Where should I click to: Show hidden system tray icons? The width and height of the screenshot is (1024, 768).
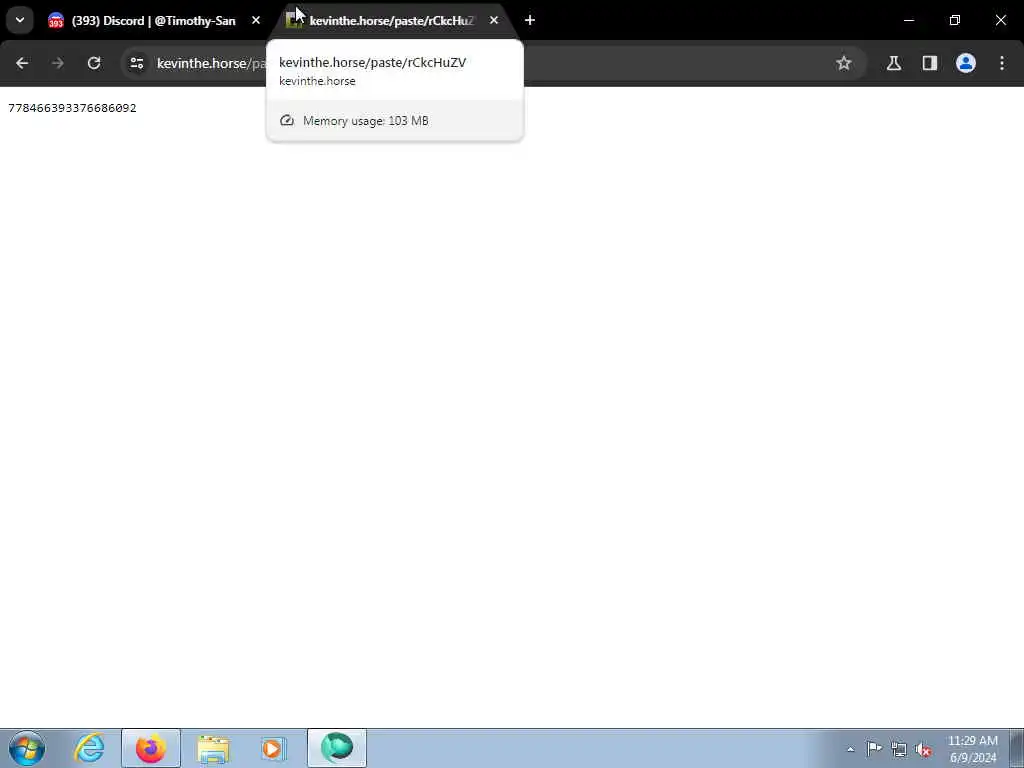(850, 749)
